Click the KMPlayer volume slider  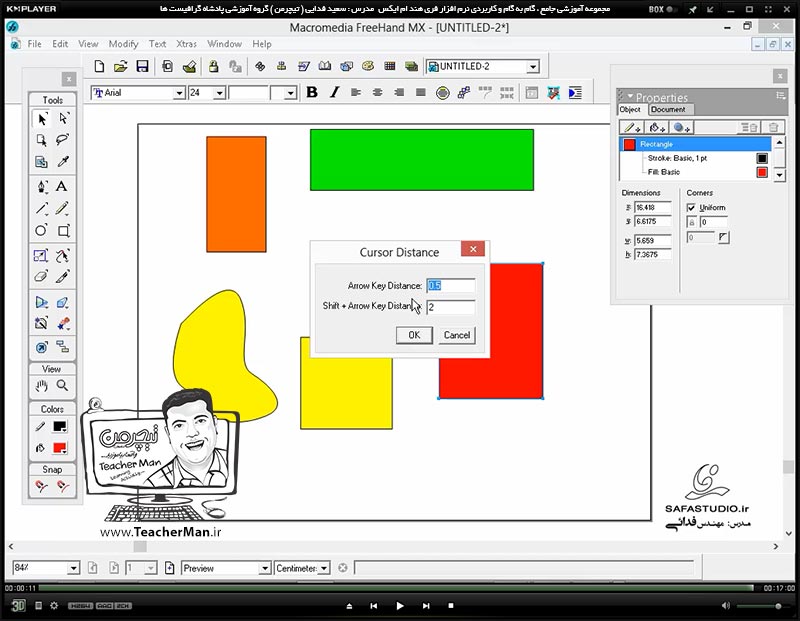click(761, 606)
